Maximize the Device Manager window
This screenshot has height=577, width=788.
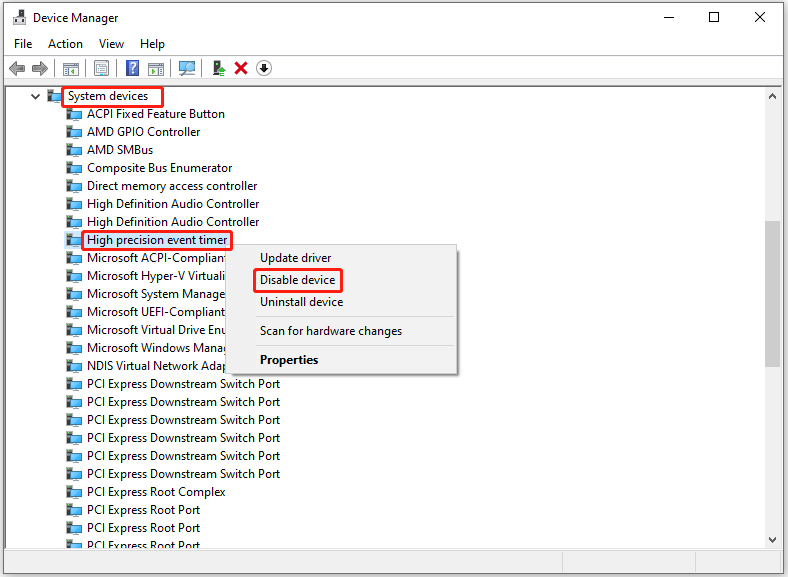(714, 18)
